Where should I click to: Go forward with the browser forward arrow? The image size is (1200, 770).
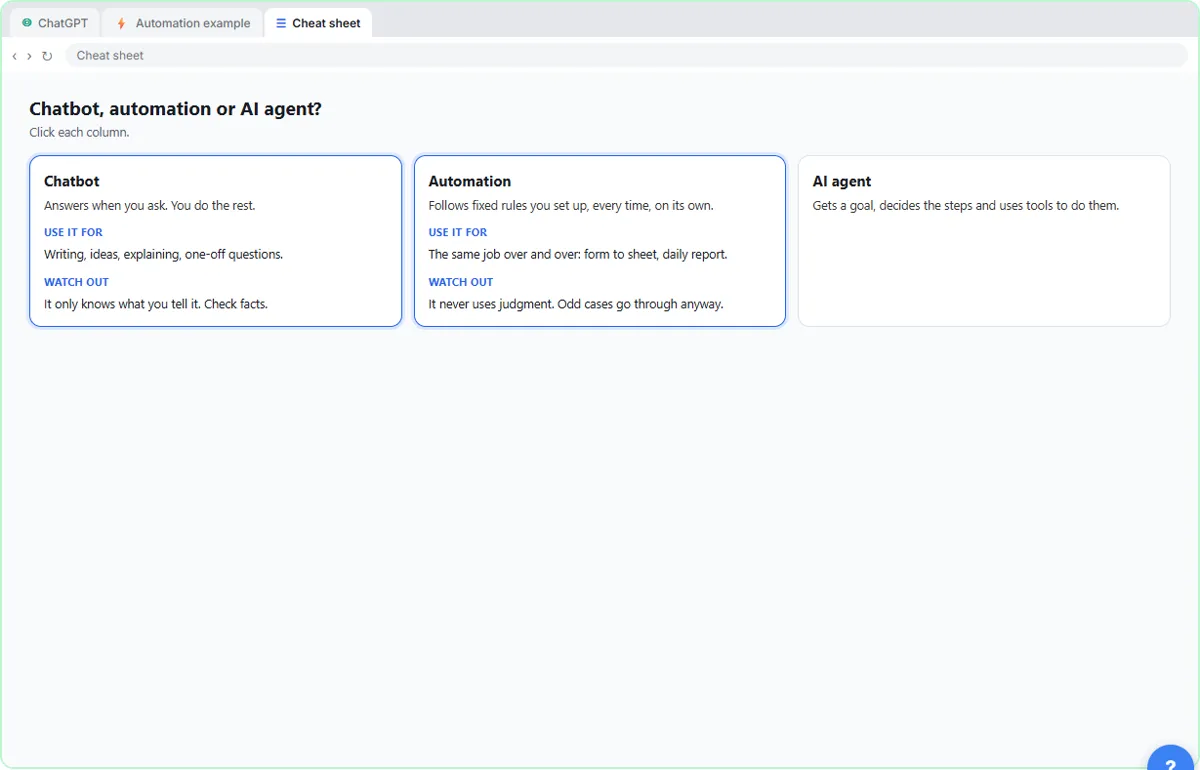[x=29, y=56]
